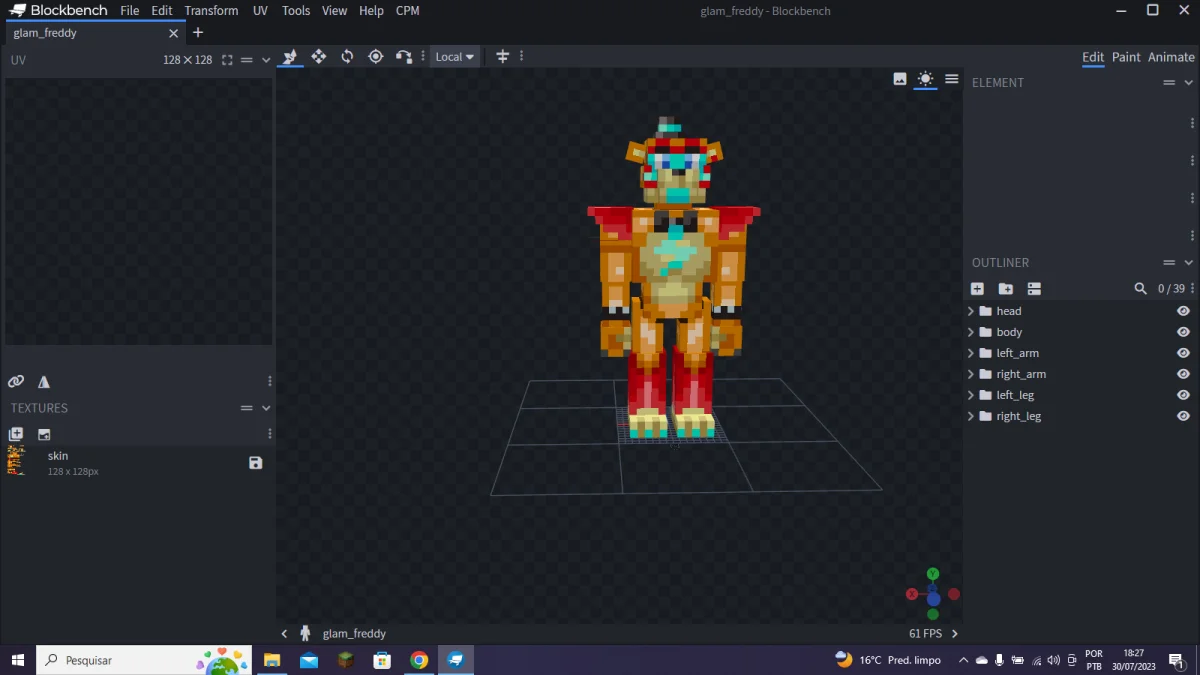Open the File menu
Screen dimensions: 1200x675
click(x=130, y=11)
